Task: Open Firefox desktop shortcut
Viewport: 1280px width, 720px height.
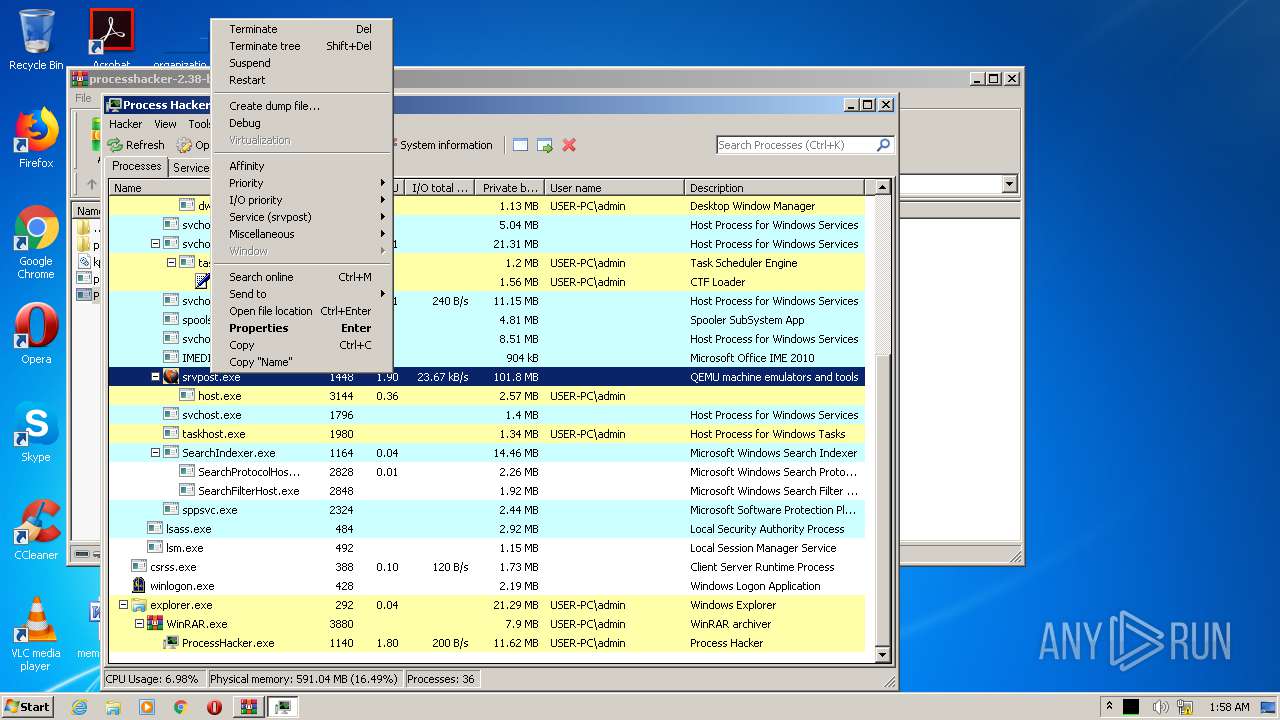Action: (x=36, y=138)
